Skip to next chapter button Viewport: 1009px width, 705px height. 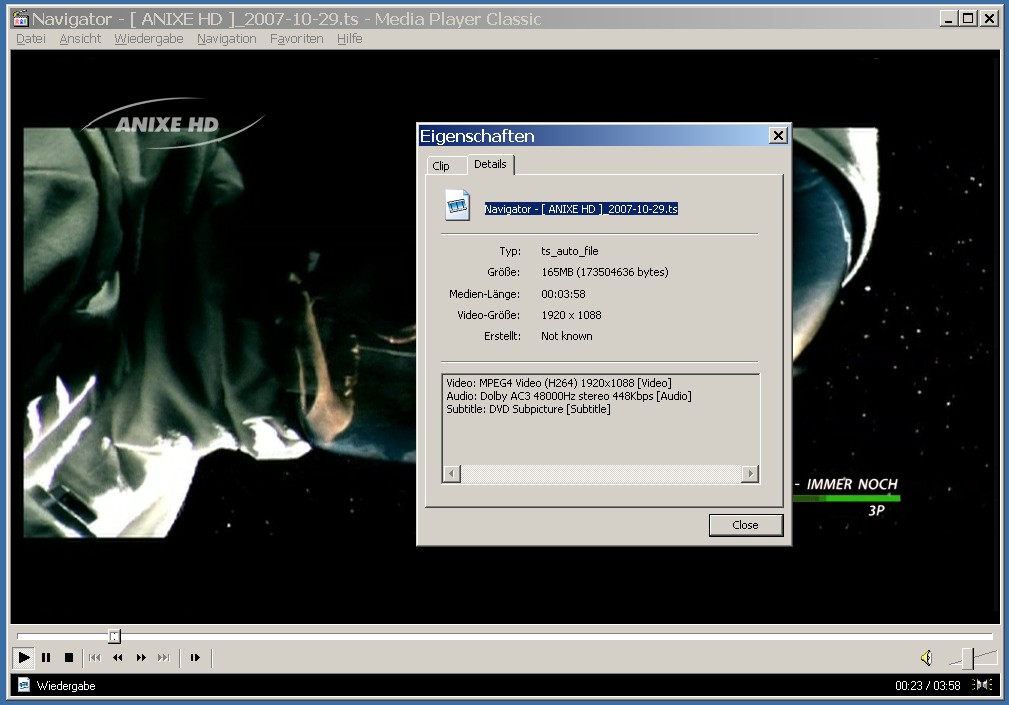point(164,657)
